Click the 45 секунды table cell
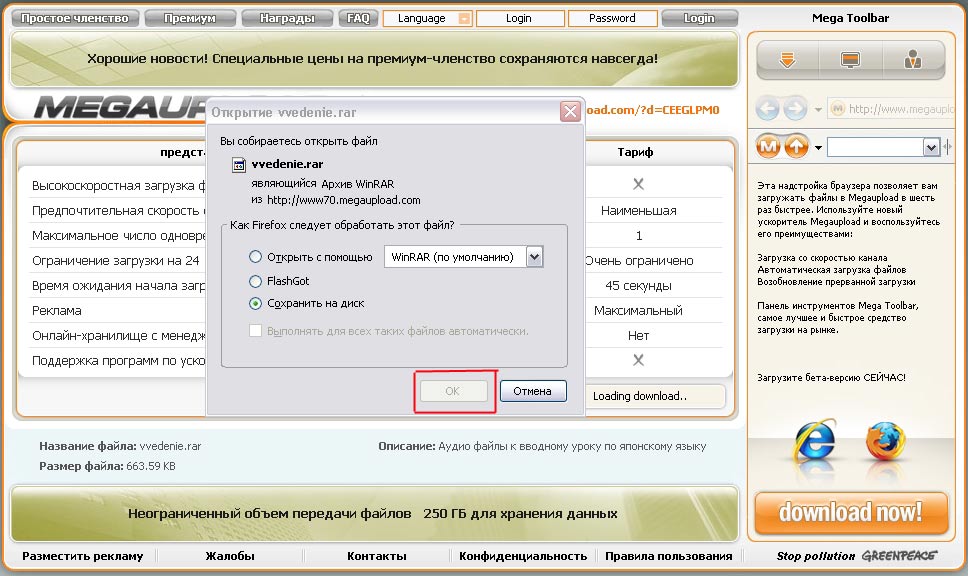The width and height of the screenshot is (968, 576). pos(638,286)
